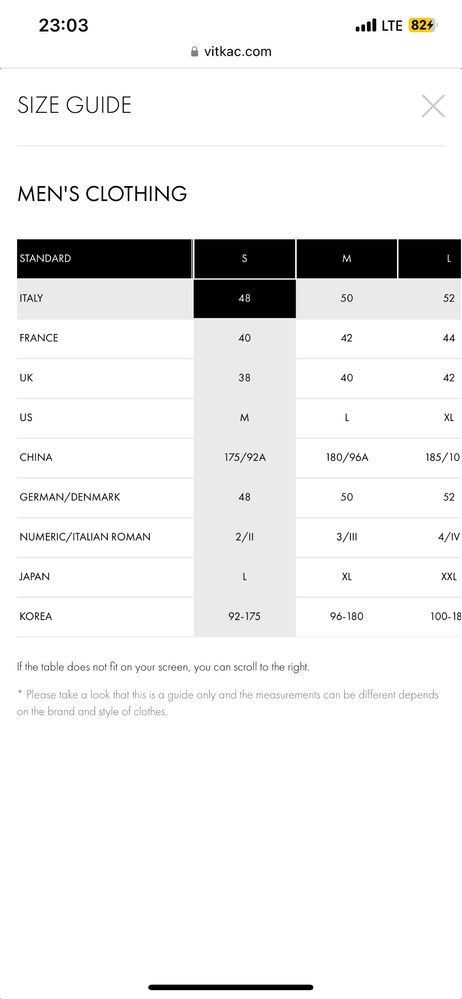Click the Numeric 3/III size cell

coord(347,537)
